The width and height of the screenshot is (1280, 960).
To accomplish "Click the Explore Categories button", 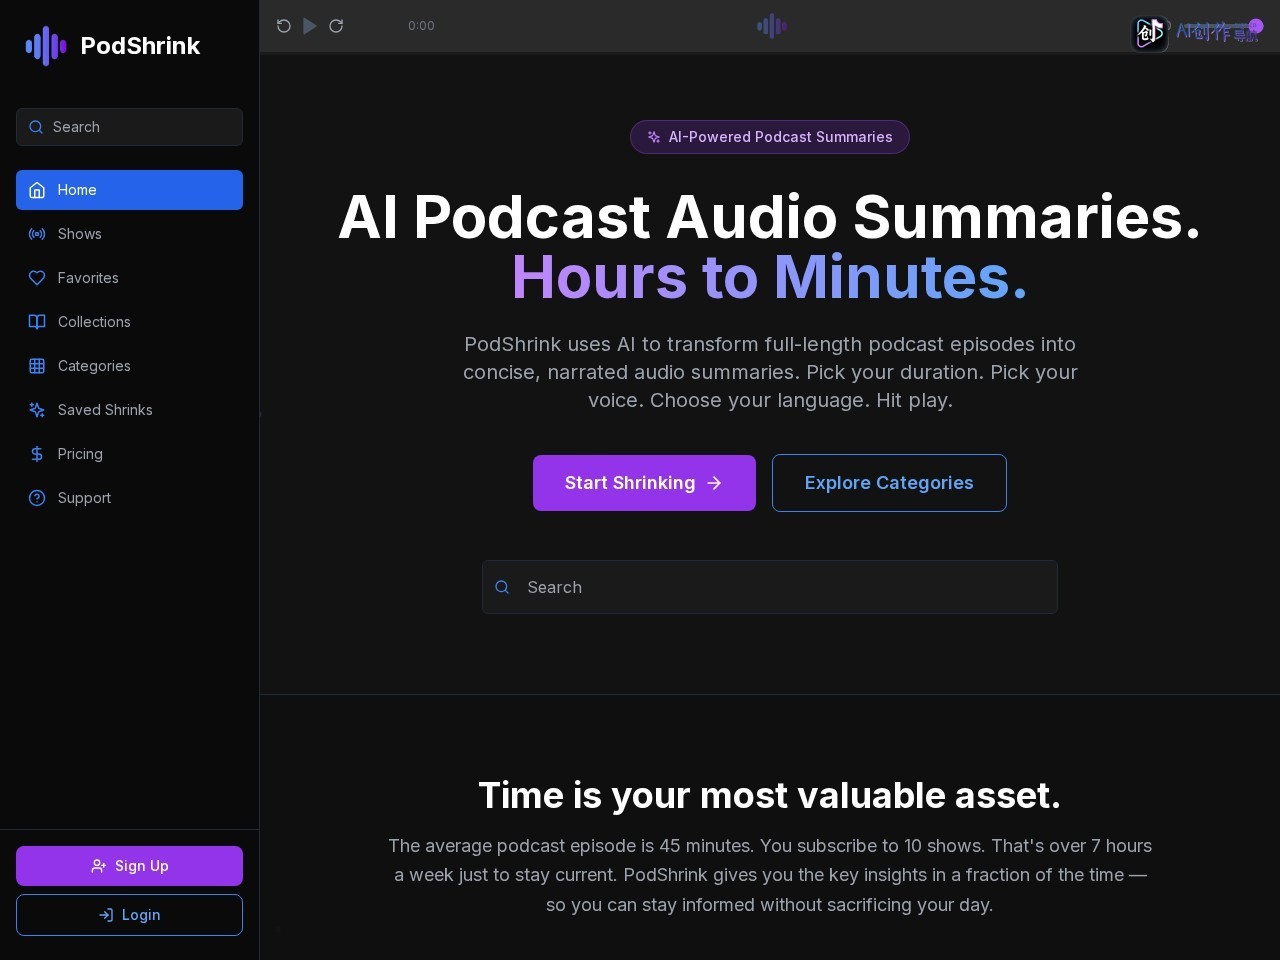I will tap(889, 483).
